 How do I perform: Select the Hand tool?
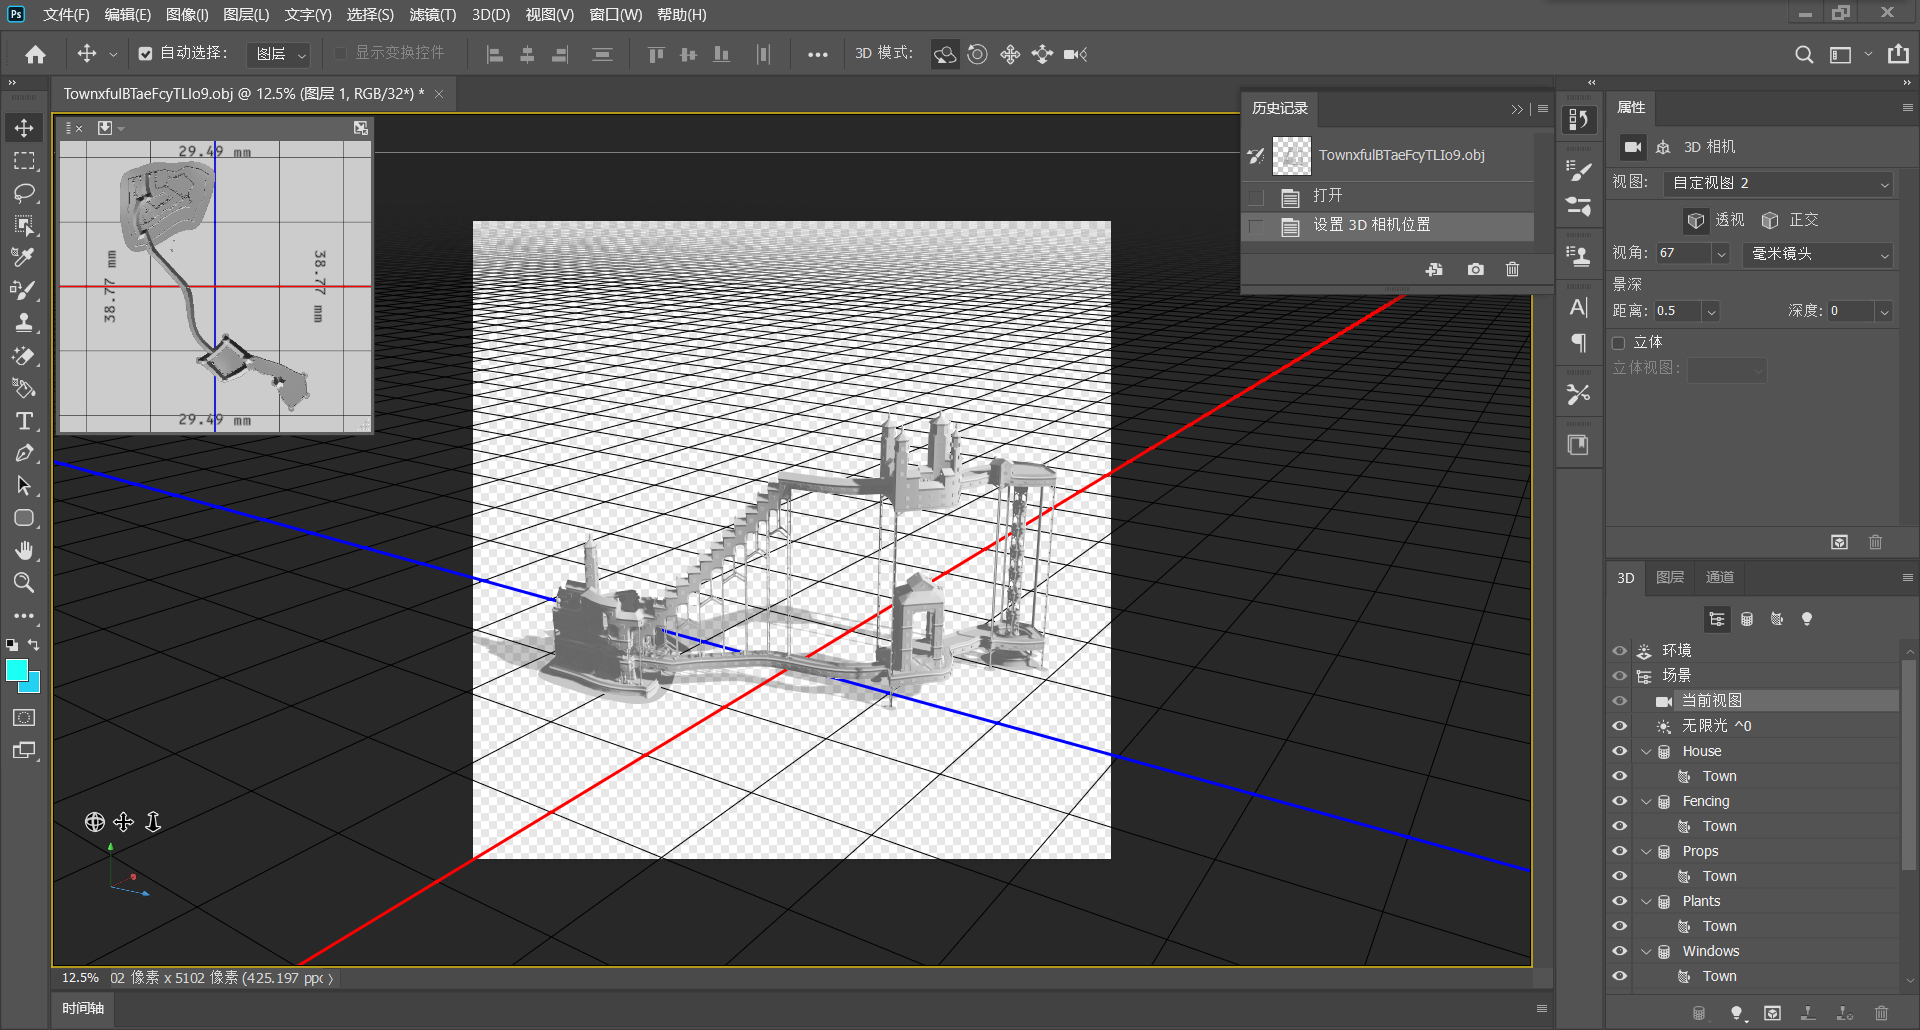coord(24,550)
